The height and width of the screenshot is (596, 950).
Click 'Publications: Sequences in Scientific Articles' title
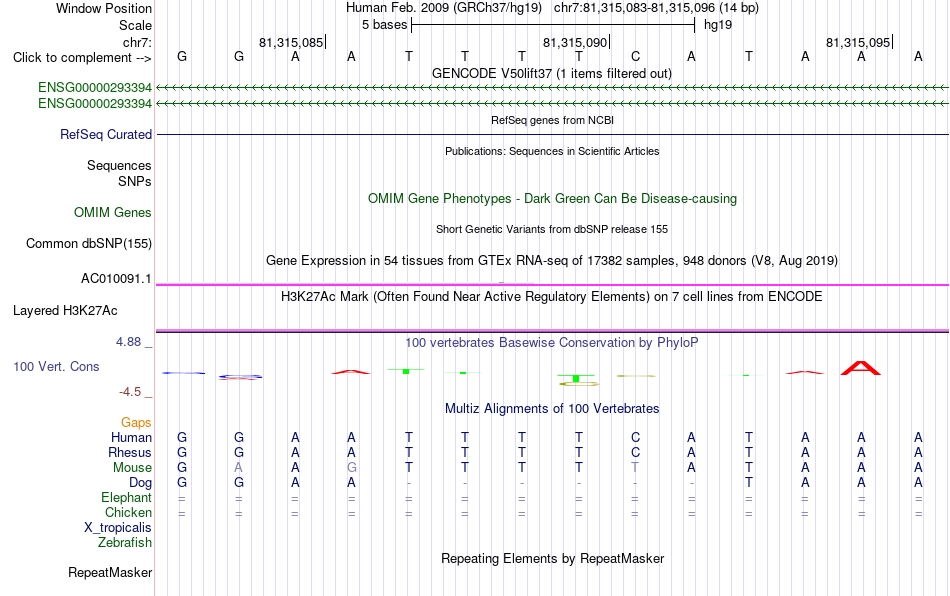pyautogui.click(x=552, y=151)
